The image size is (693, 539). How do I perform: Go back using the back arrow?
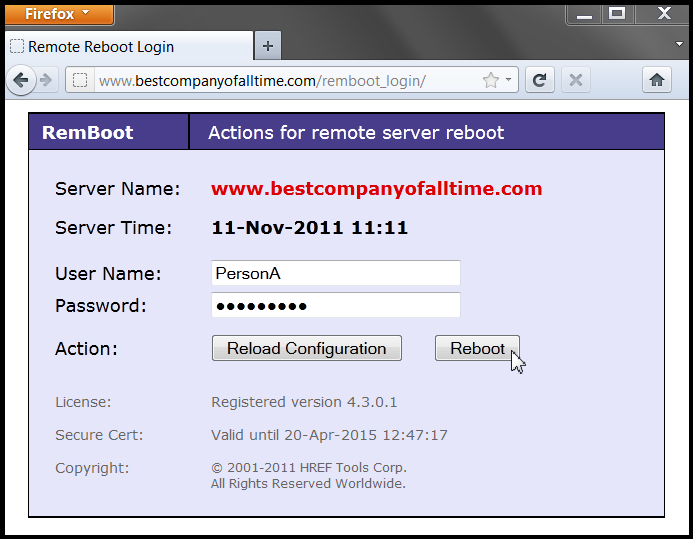[21, 81]
